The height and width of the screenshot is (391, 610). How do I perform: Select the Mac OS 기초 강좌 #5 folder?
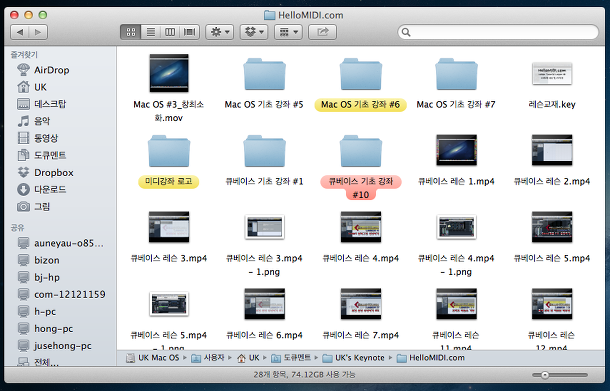tap(264, 74)
